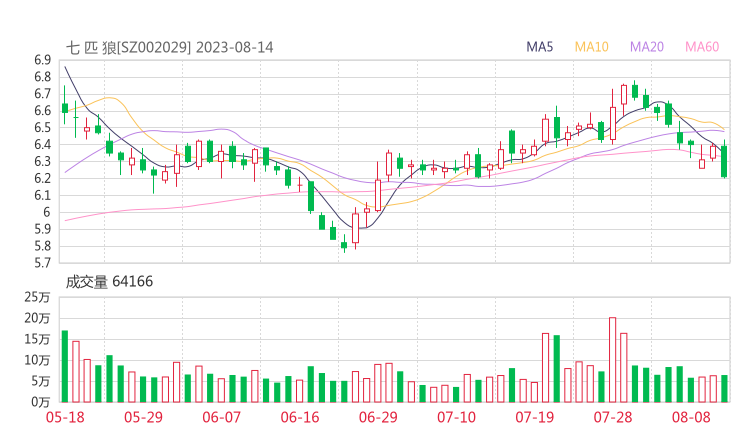
Task: Click the 0万 volume axis label
Action: [x=41, y=402]
